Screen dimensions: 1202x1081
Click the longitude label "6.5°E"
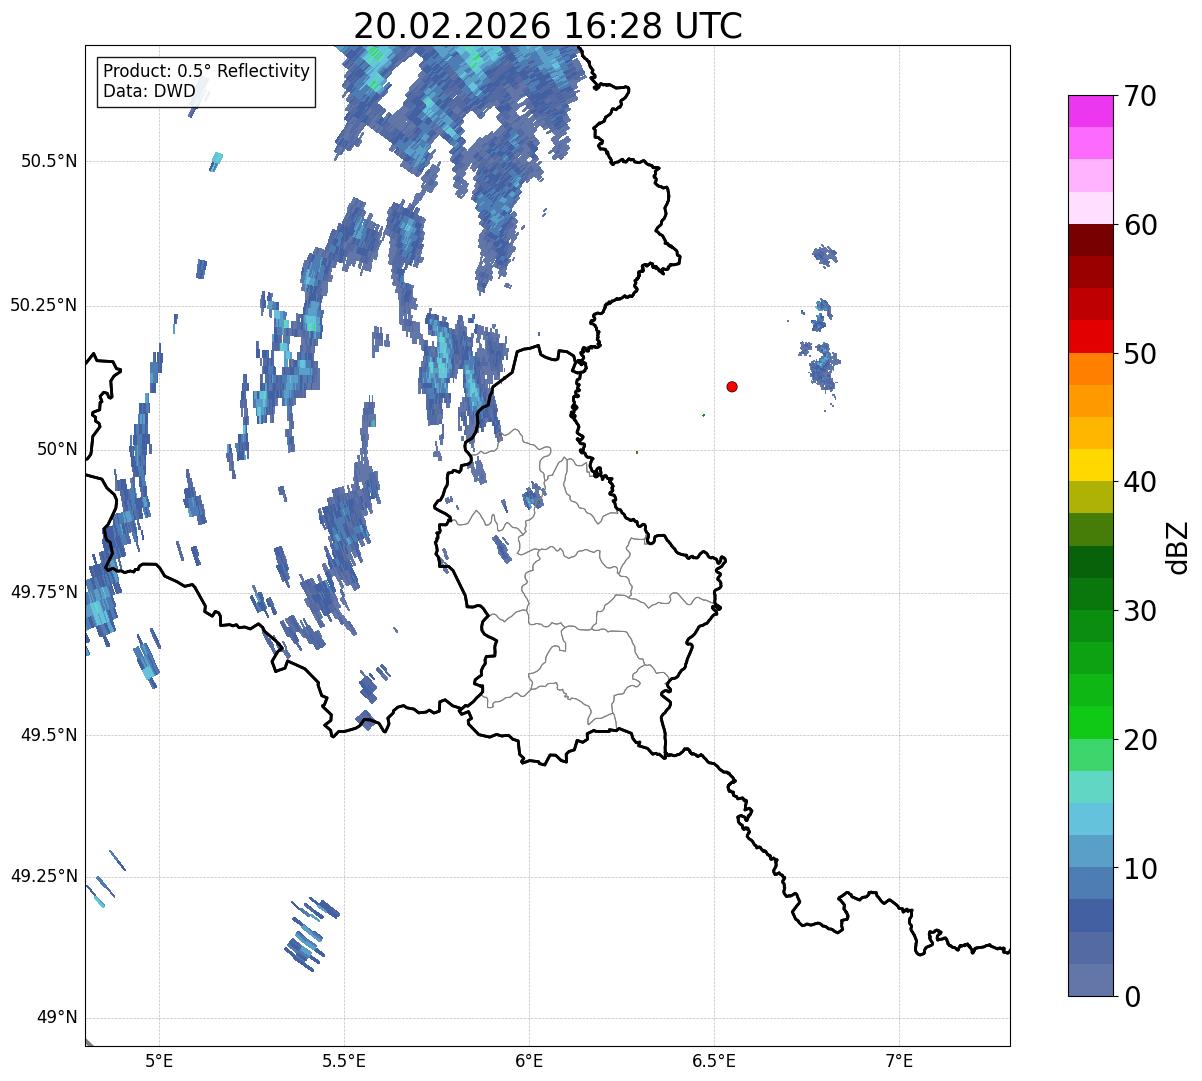coord(714,1061)
